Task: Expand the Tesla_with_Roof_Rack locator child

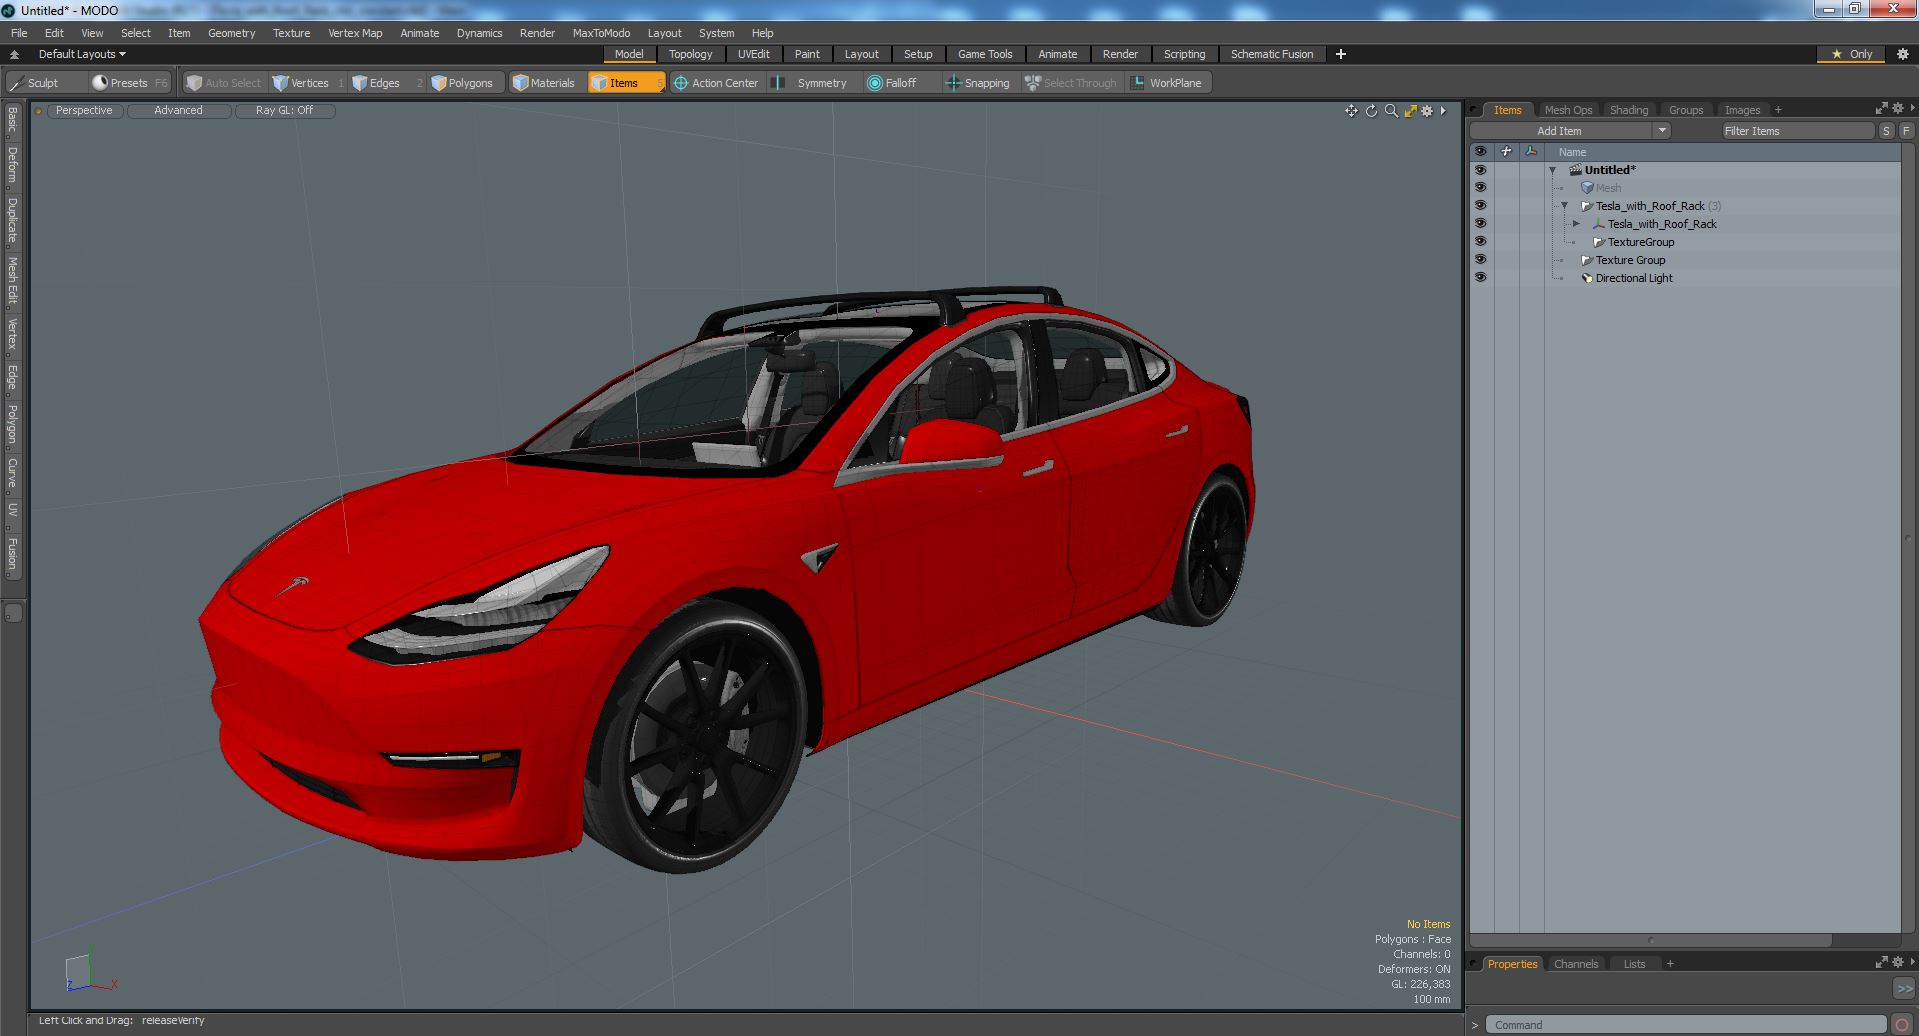Action: (x=1577, y=224)
